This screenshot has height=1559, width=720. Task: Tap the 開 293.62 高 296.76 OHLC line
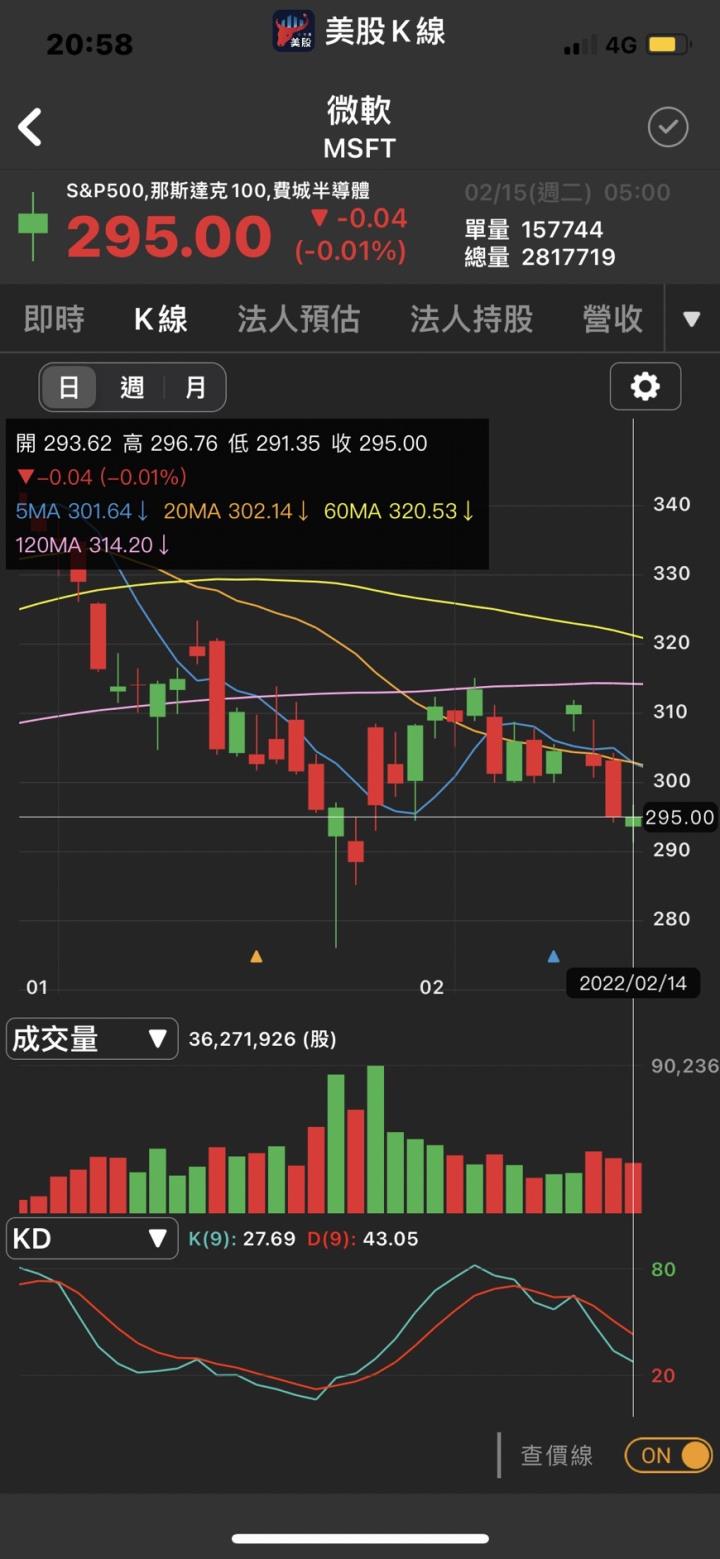click(x=221, y=443)
